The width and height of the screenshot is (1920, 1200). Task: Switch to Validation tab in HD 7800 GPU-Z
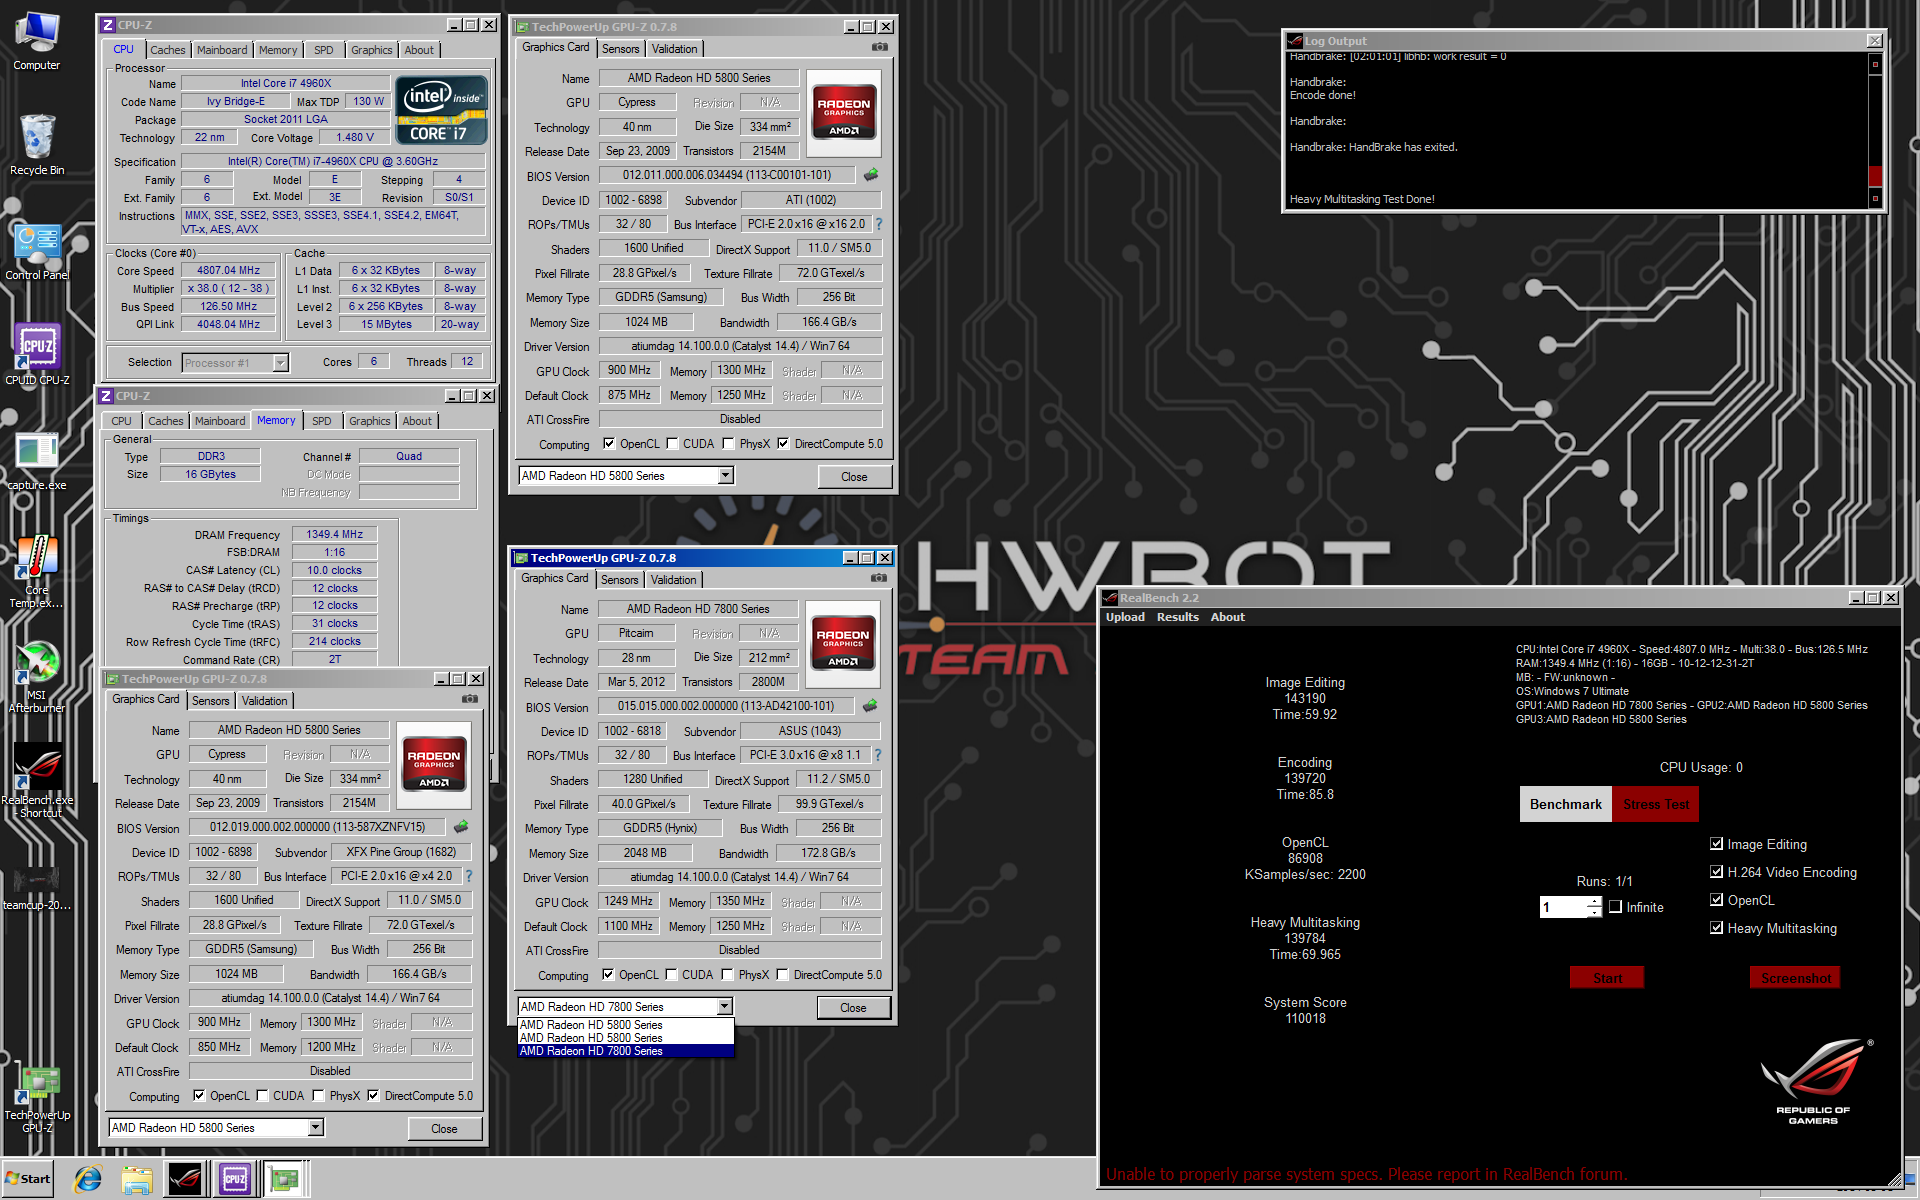coord(673,580)
